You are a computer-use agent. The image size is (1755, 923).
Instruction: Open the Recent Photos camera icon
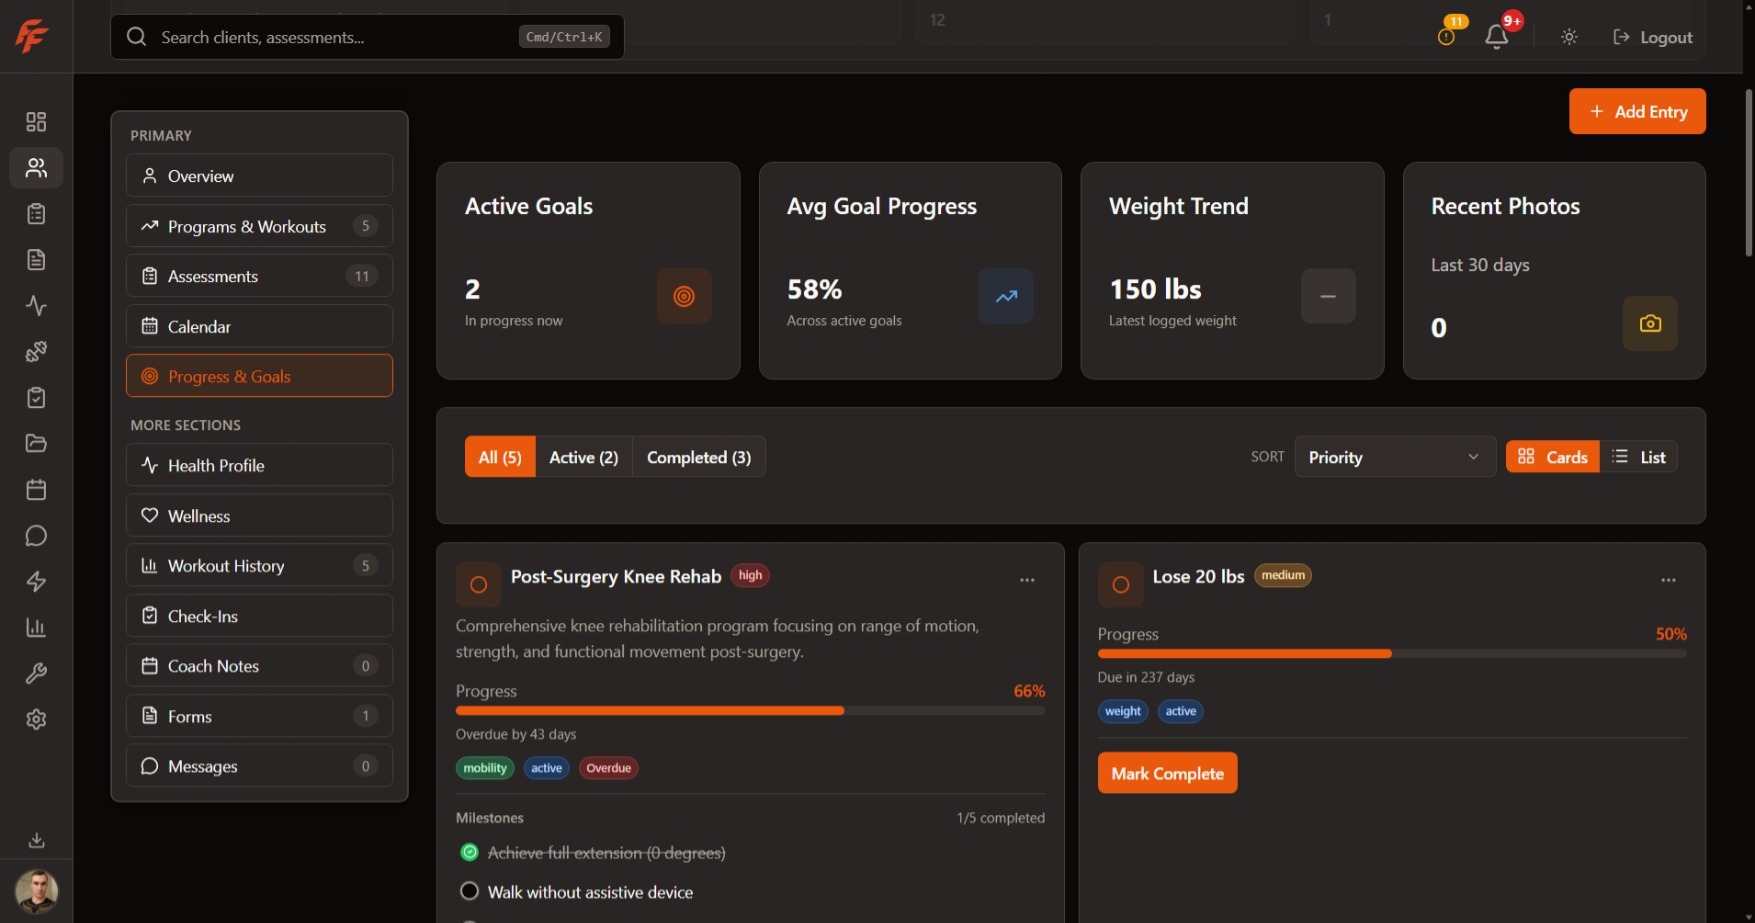click(1649, 323)
